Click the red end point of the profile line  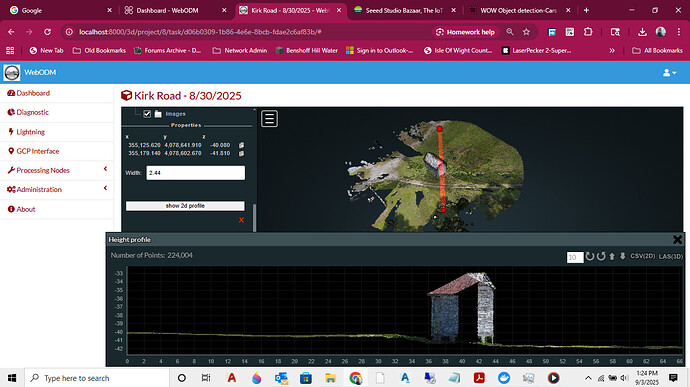pos(443,210)
